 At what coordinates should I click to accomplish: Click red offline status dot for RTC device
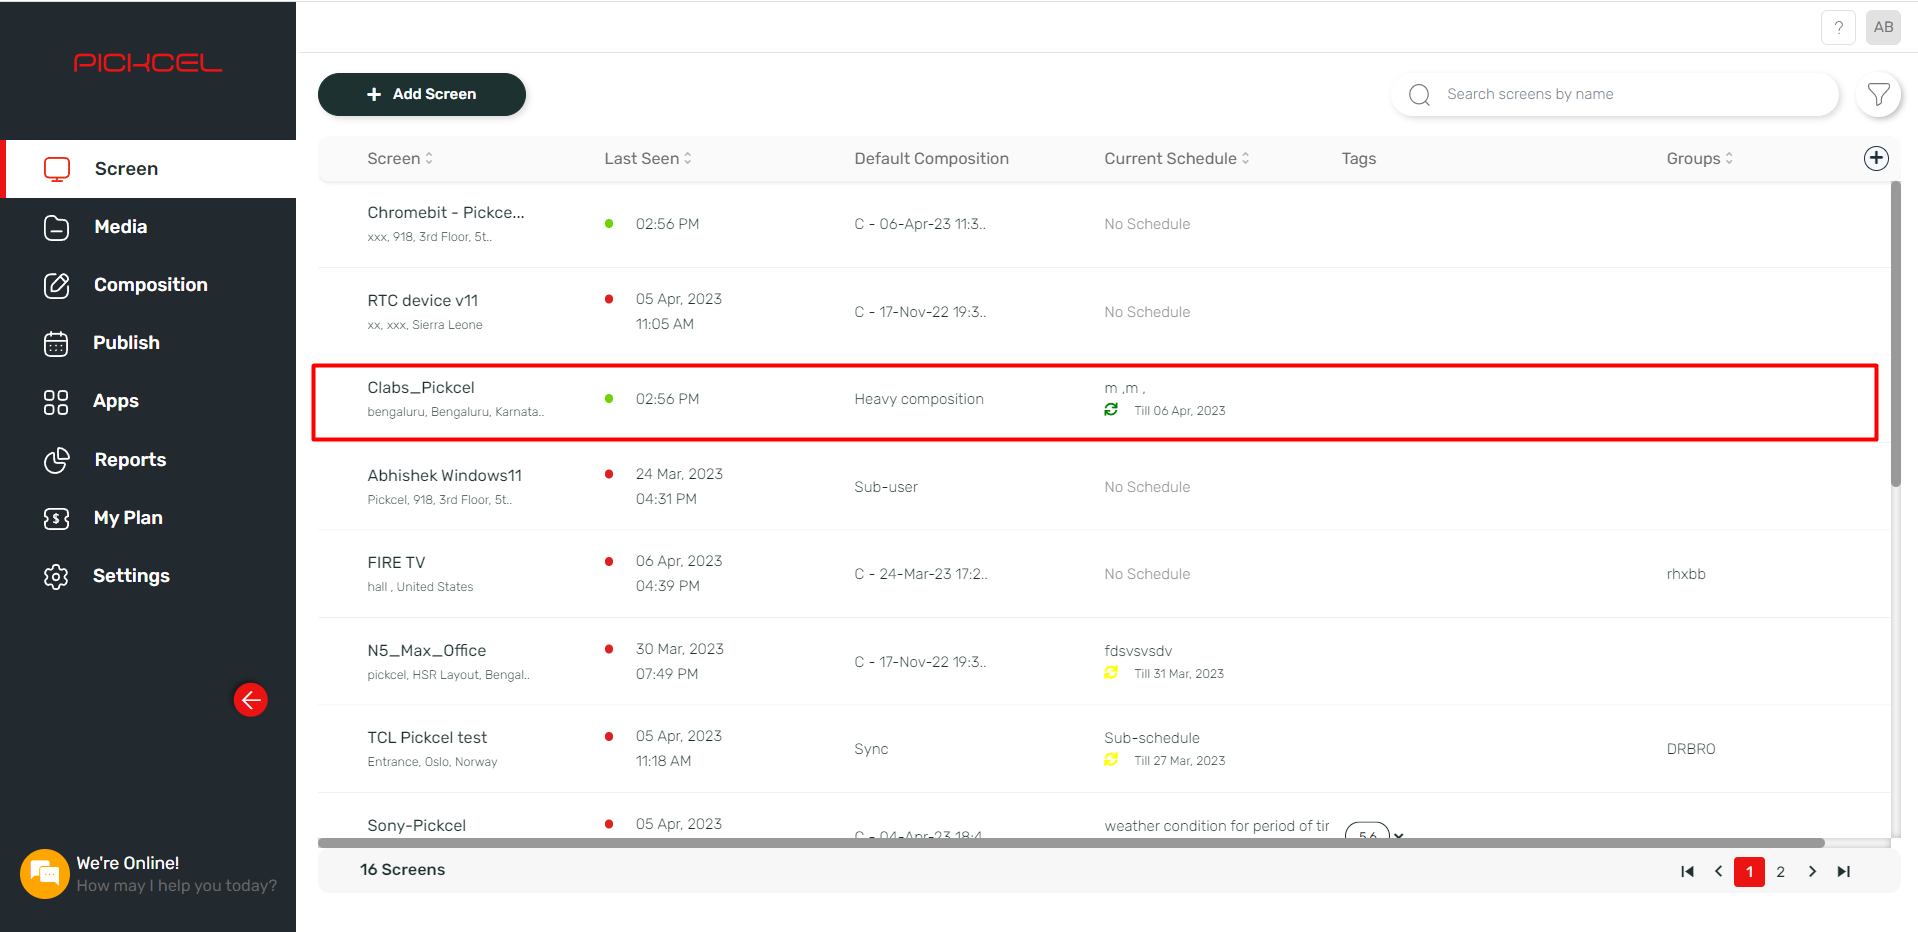(x=609, y=299)
